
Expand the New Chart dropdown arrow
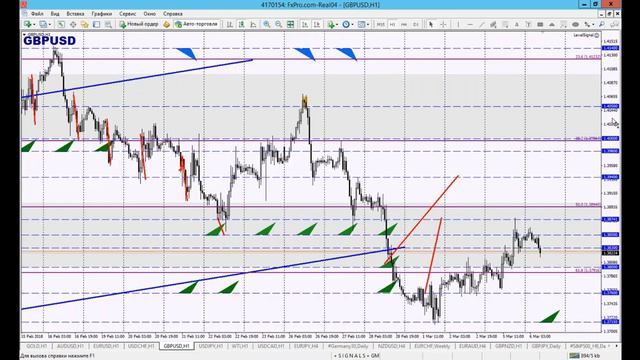coord(34,24)
